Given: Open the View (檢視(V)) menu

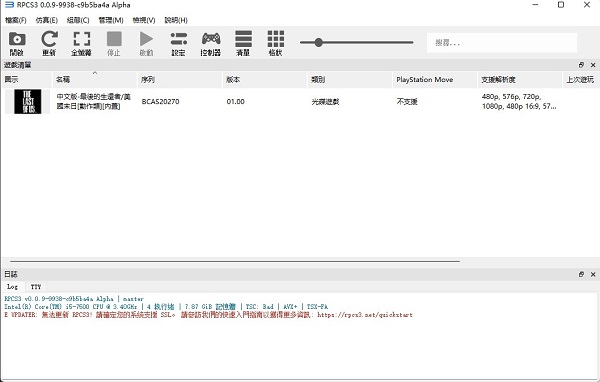Looking at the screenshot, I should (x=144, y=20).
